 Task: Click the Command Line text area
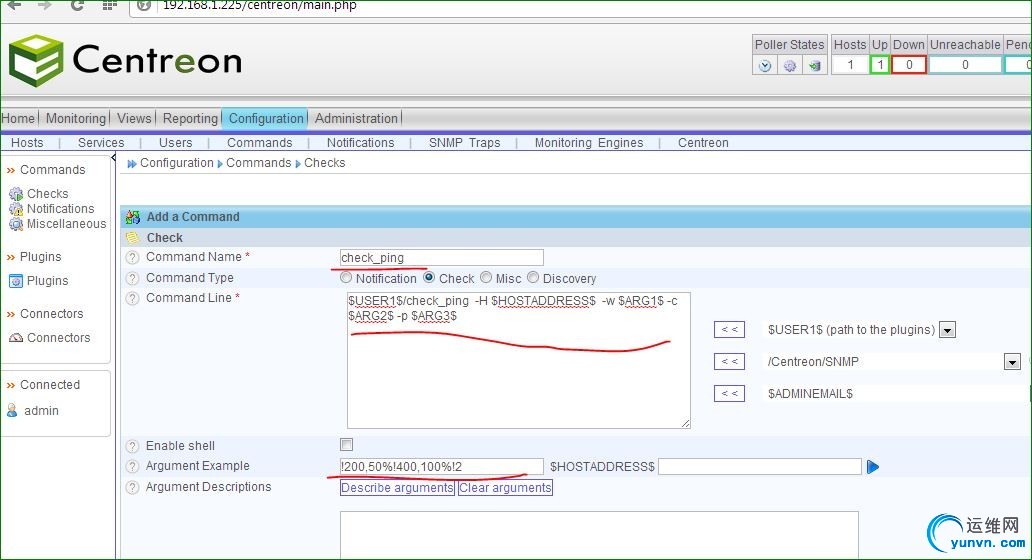tap(519, 361)
